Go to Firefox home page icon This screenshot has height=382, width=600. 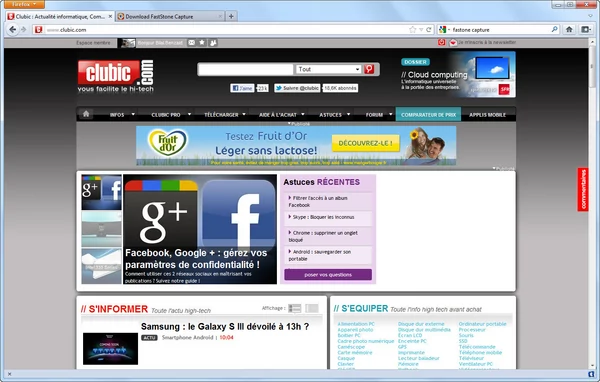[x=569, y=29]
